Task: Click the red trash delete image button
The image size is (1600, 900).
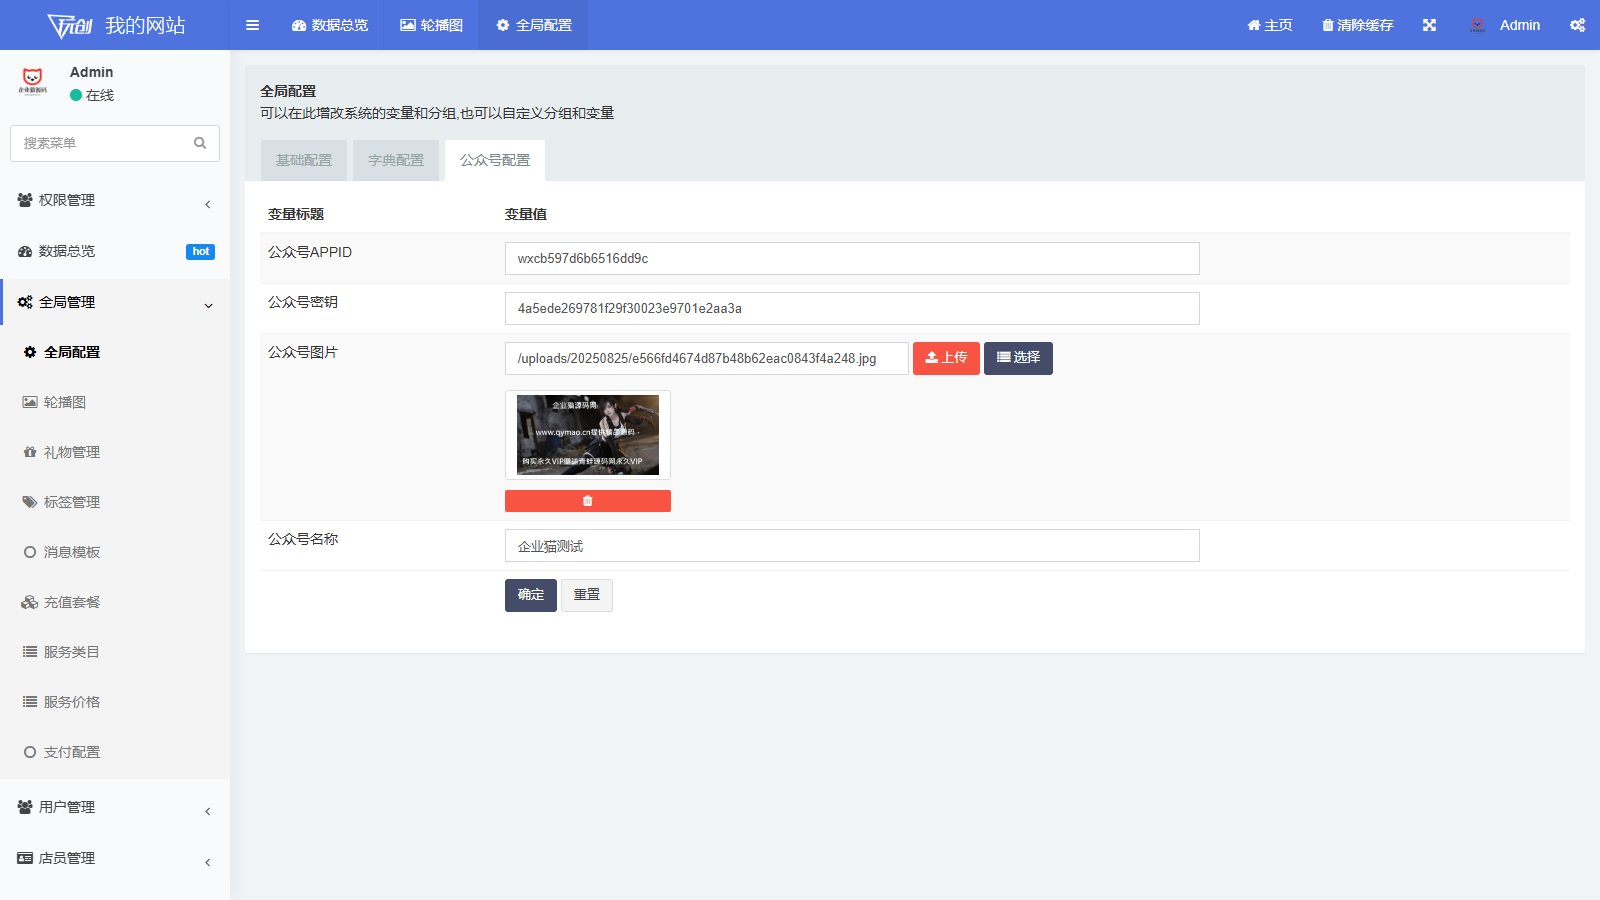Action: click(587, 501)
